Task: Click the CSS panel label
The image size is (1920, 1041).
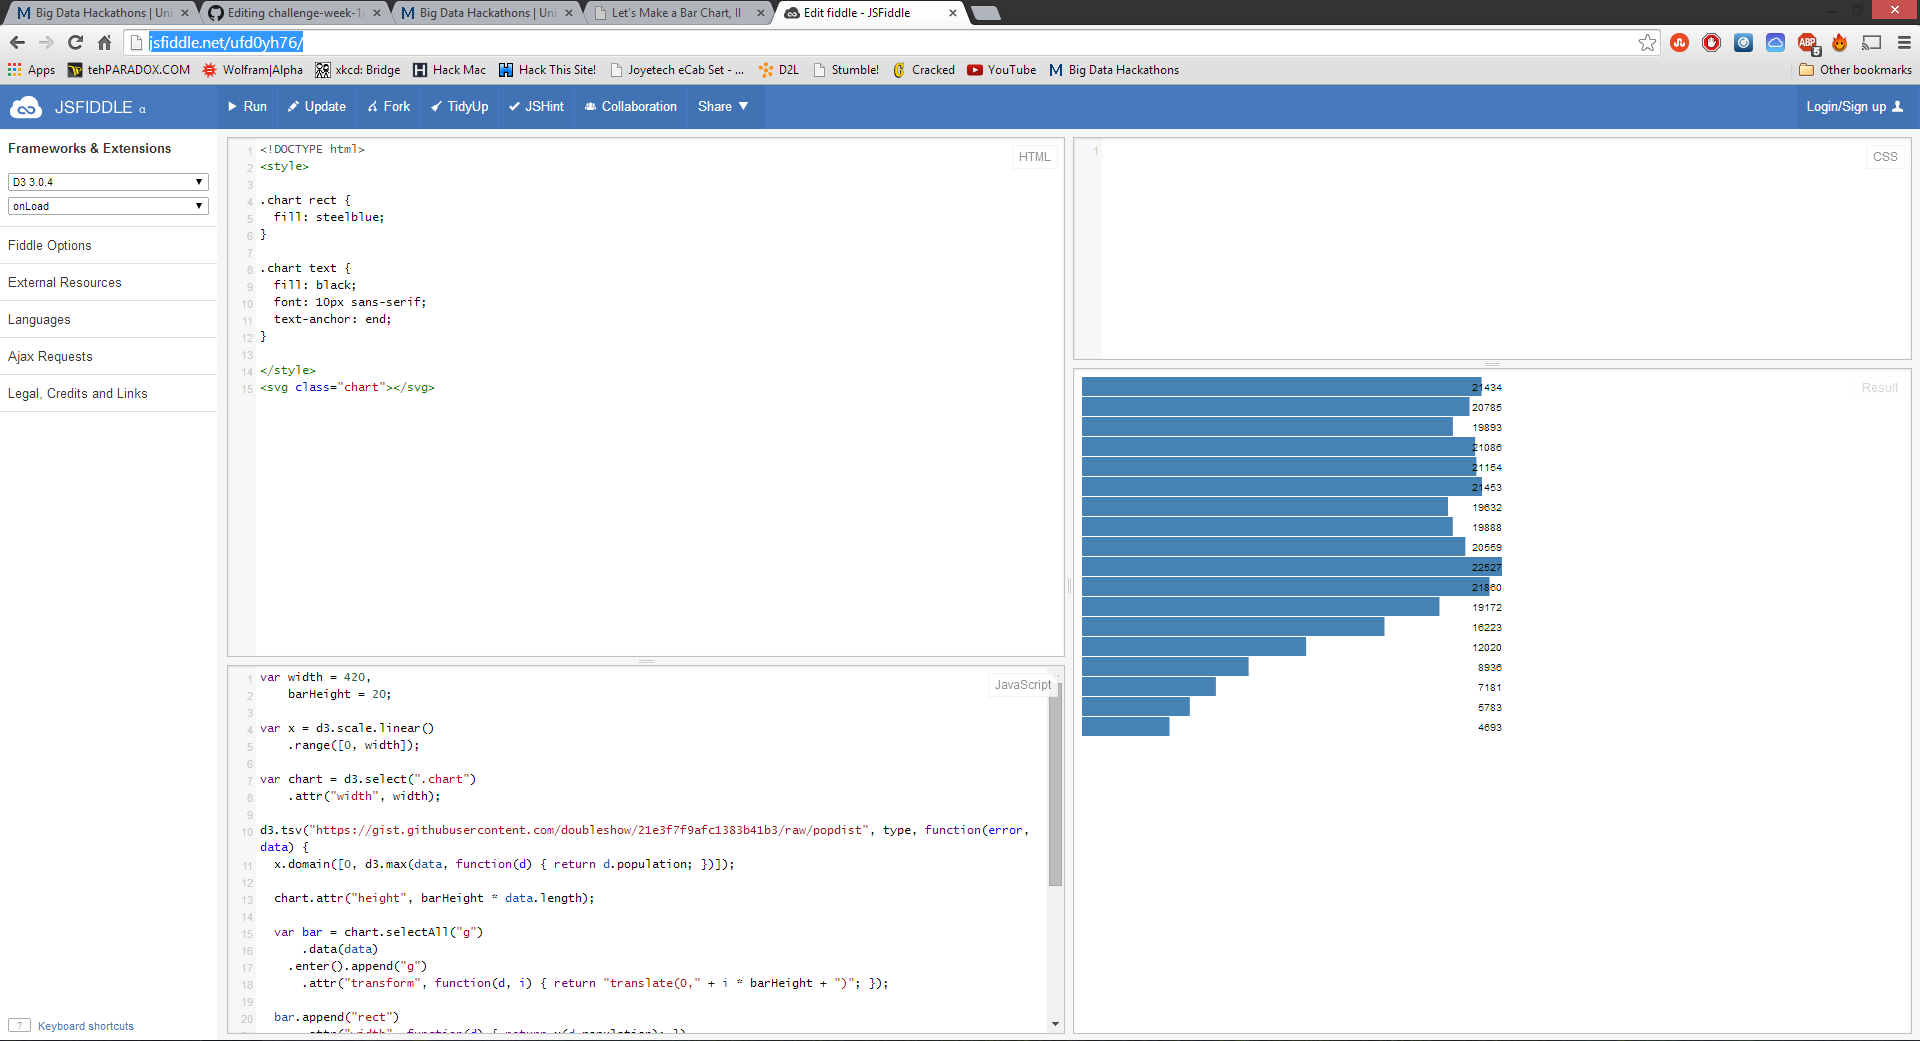Action: pyautogui.click(x=1885, y=157)
